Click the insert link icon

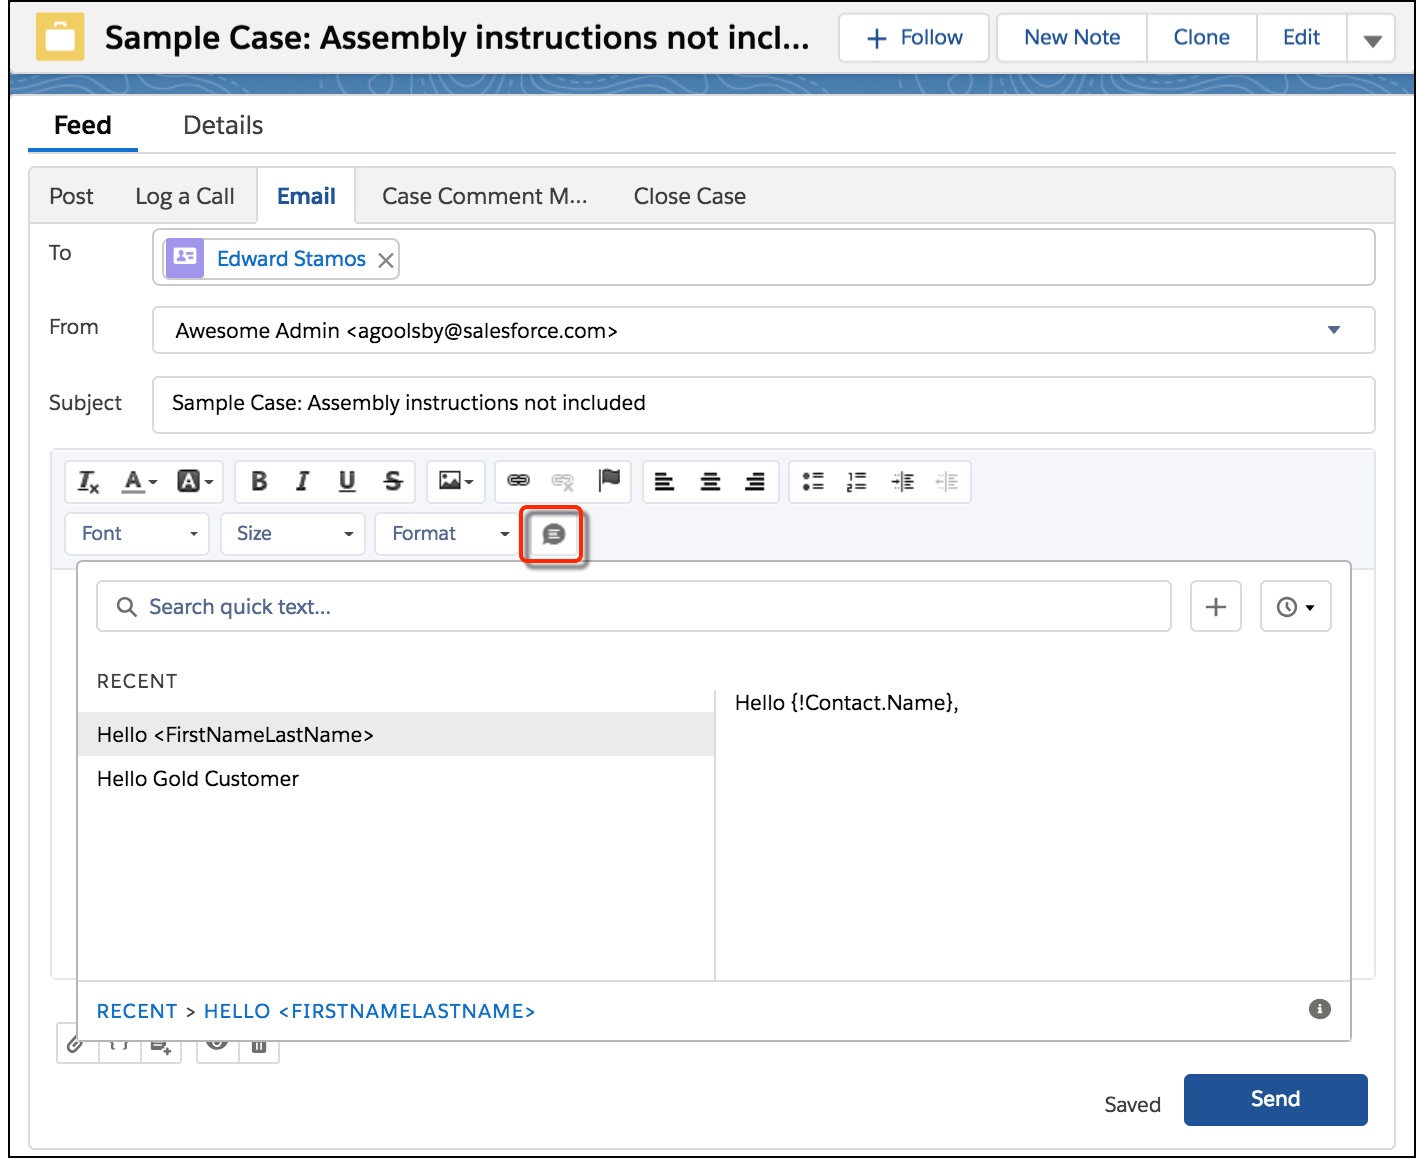518,482
